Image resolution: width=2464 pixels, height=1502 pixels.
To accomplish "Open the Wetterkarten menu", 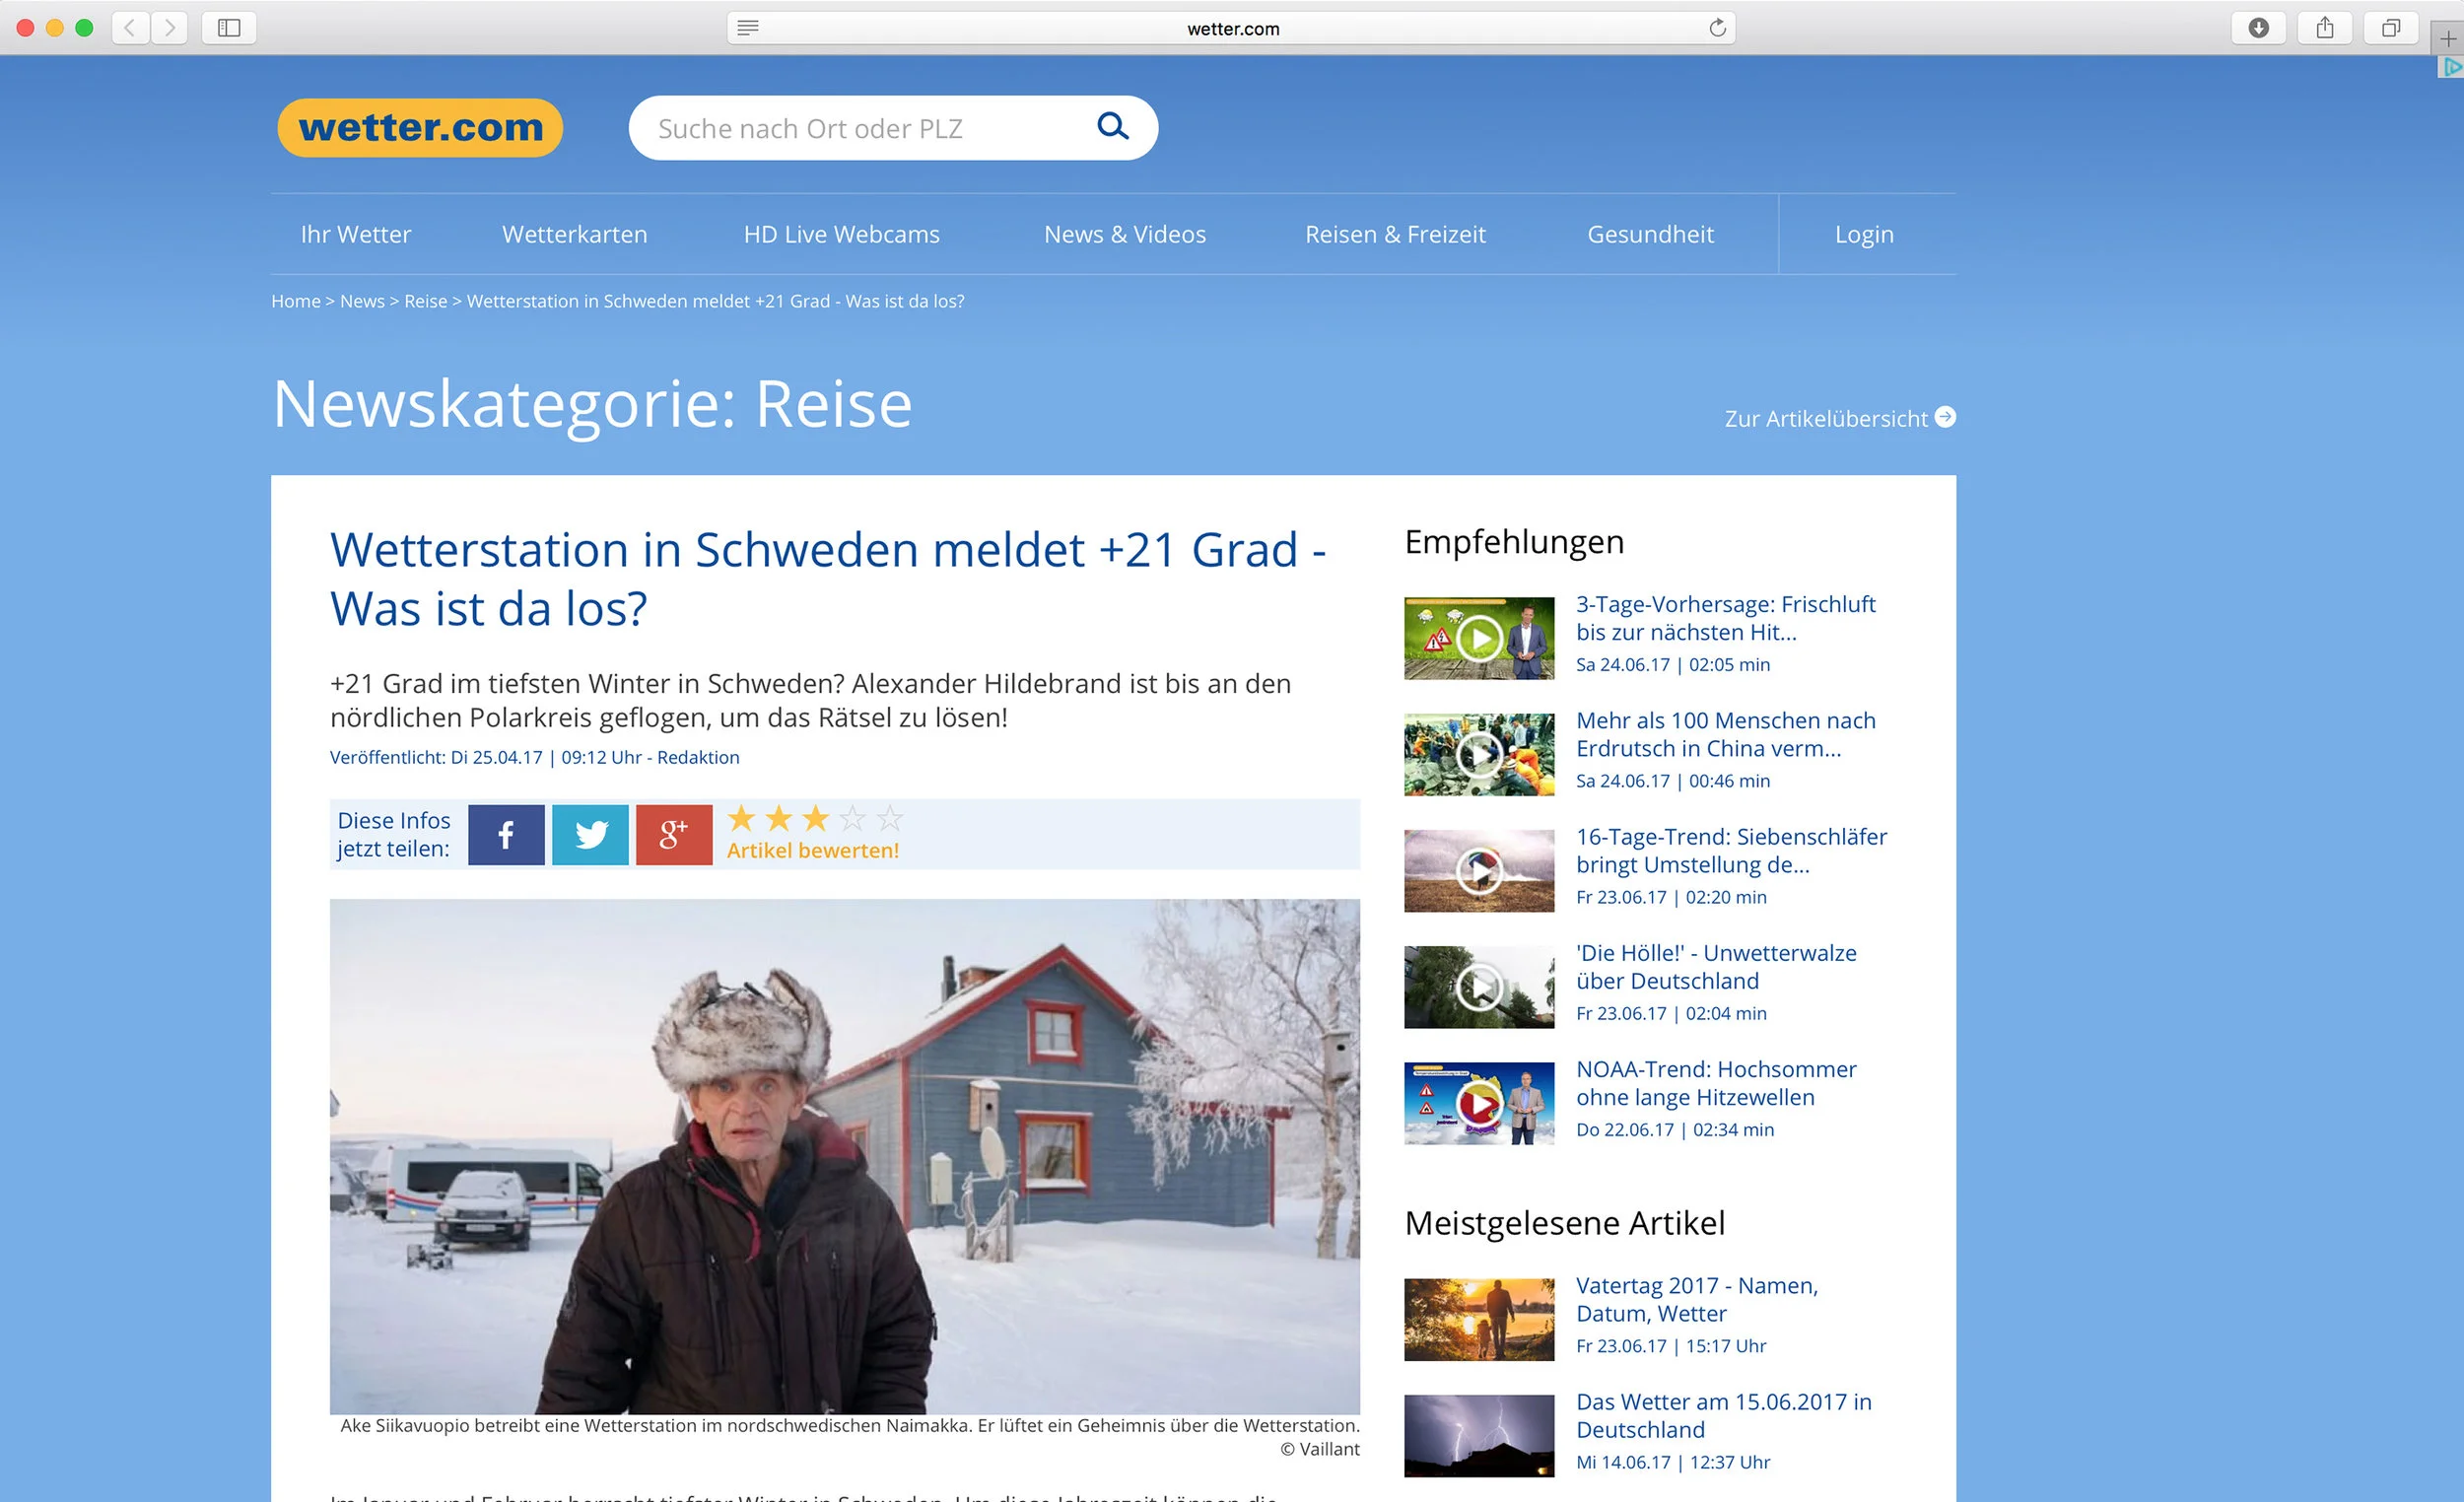I will coord(574,234).
